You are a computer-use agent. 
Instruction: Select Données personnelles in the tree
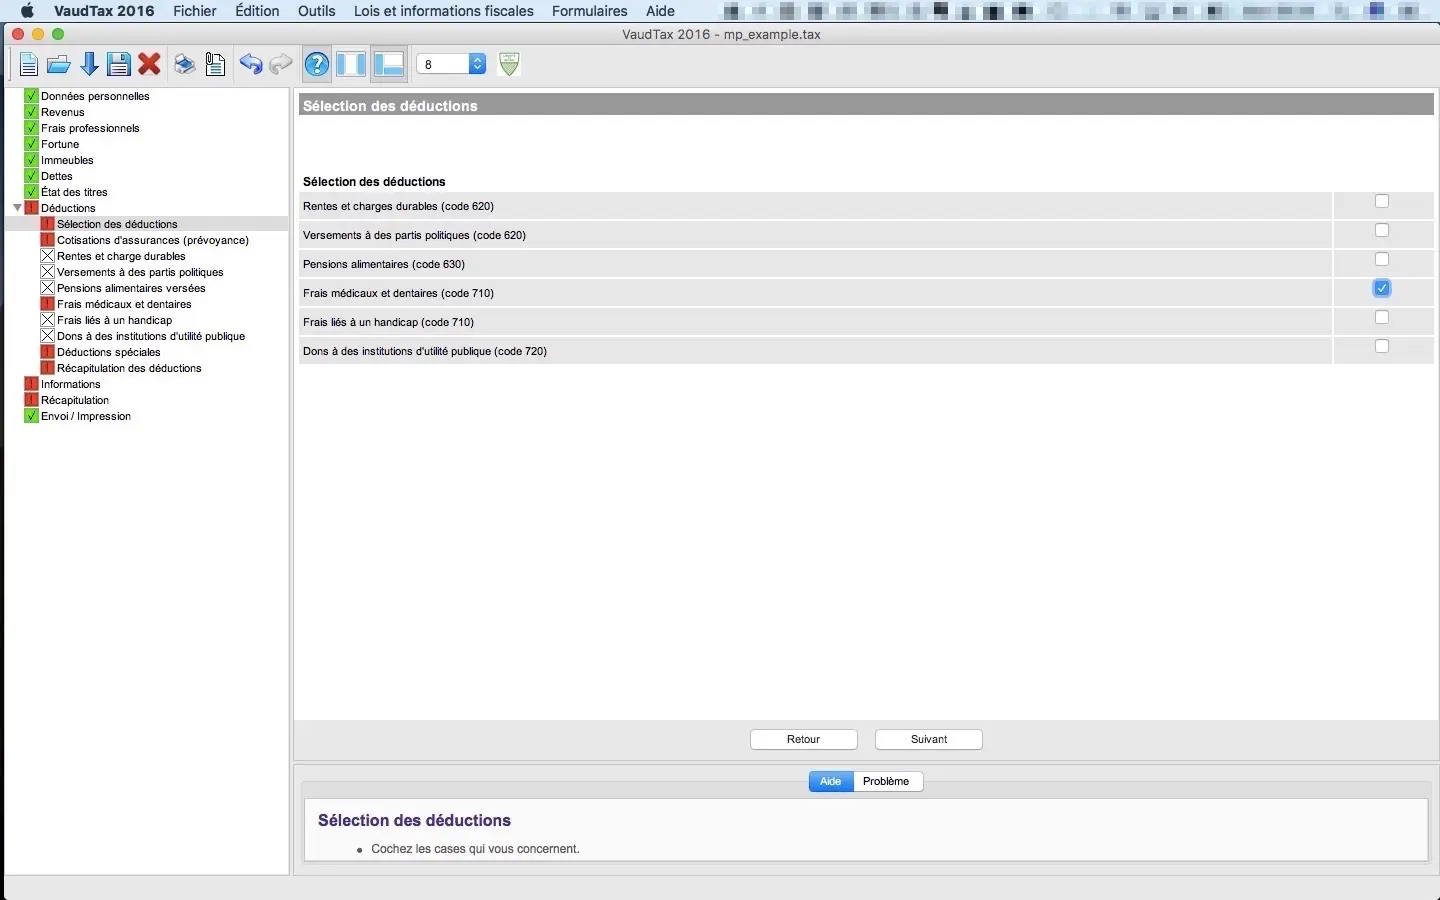95,96
